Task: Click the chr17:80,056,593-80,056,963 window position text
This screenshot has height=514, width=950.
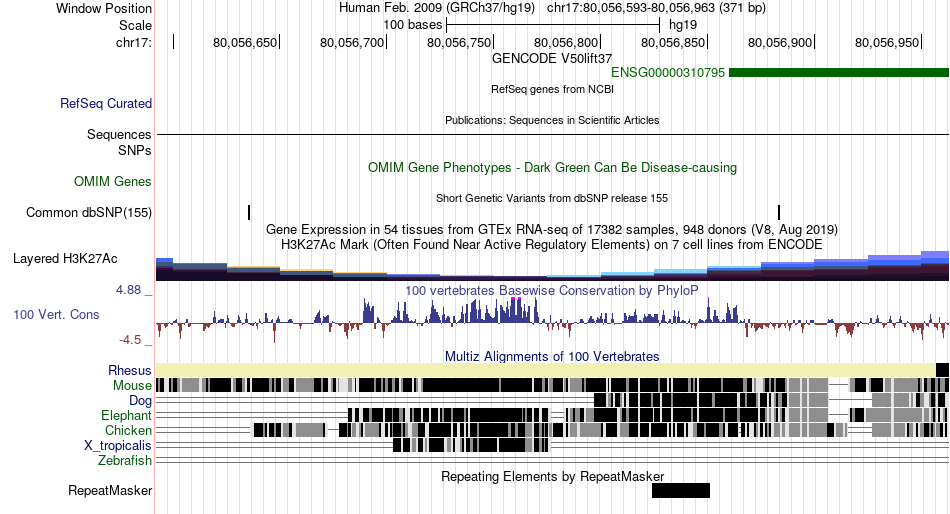Action: point(656,8)
